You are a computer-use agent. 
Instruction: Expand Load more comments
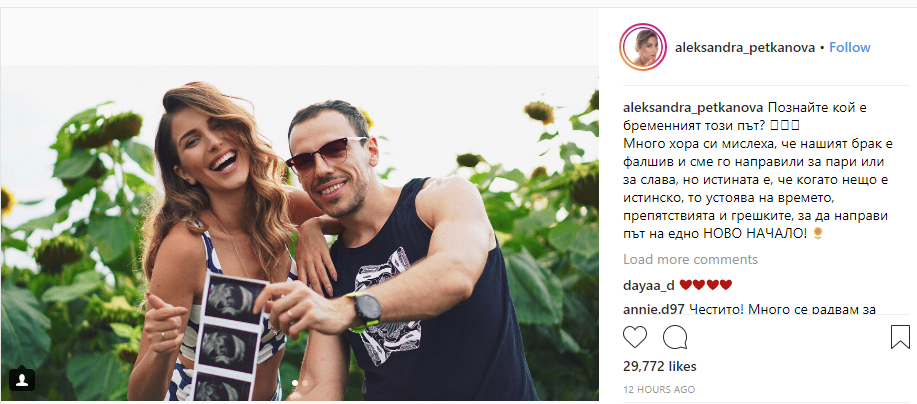coord(690,259)
